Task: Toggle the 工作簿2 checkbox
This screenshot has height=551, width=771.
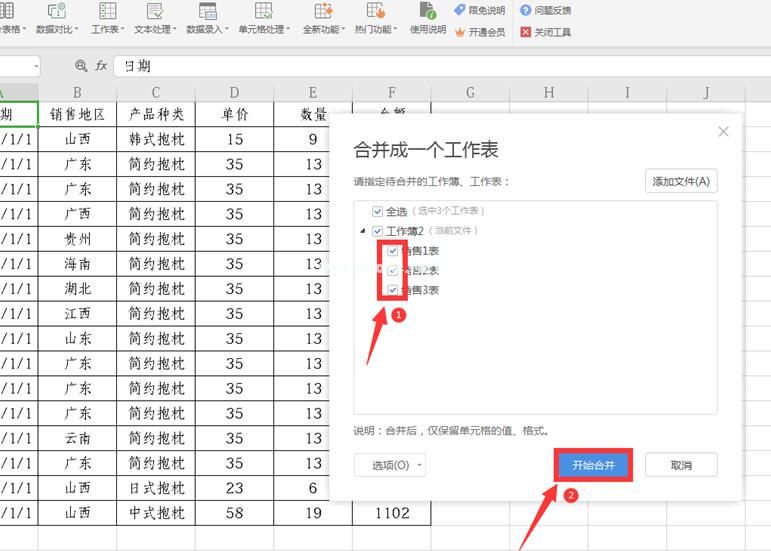Action: (377, 231)
